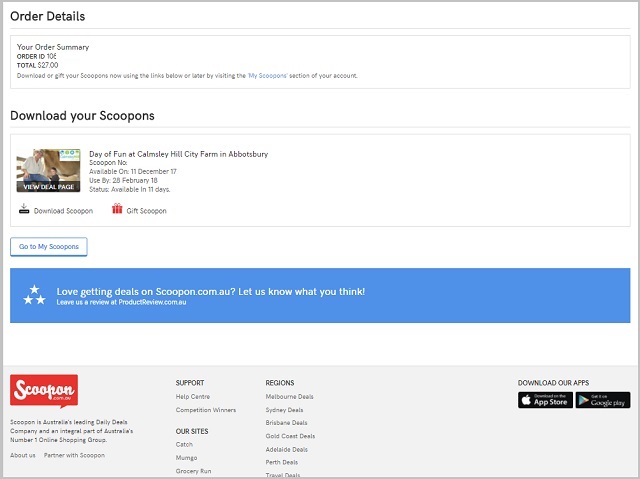Click the Download your Scoopons heading

pos(82,116)
